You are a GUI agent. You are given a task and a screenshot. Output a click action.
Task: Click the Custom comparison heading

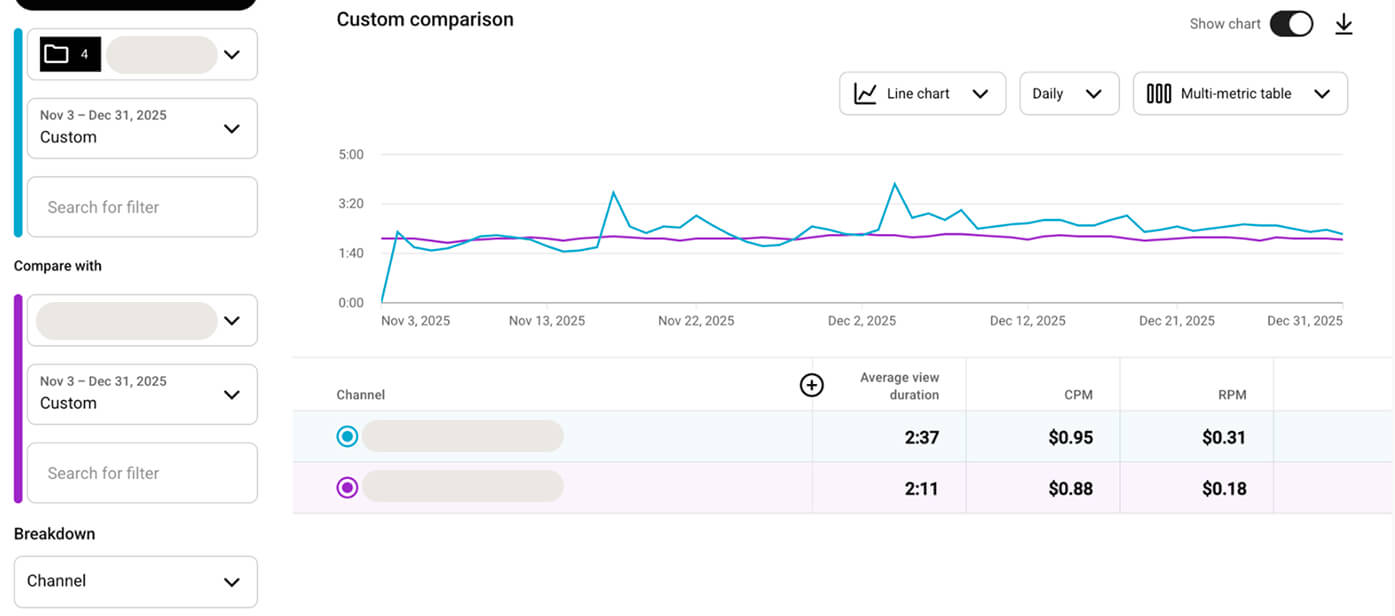425,19
